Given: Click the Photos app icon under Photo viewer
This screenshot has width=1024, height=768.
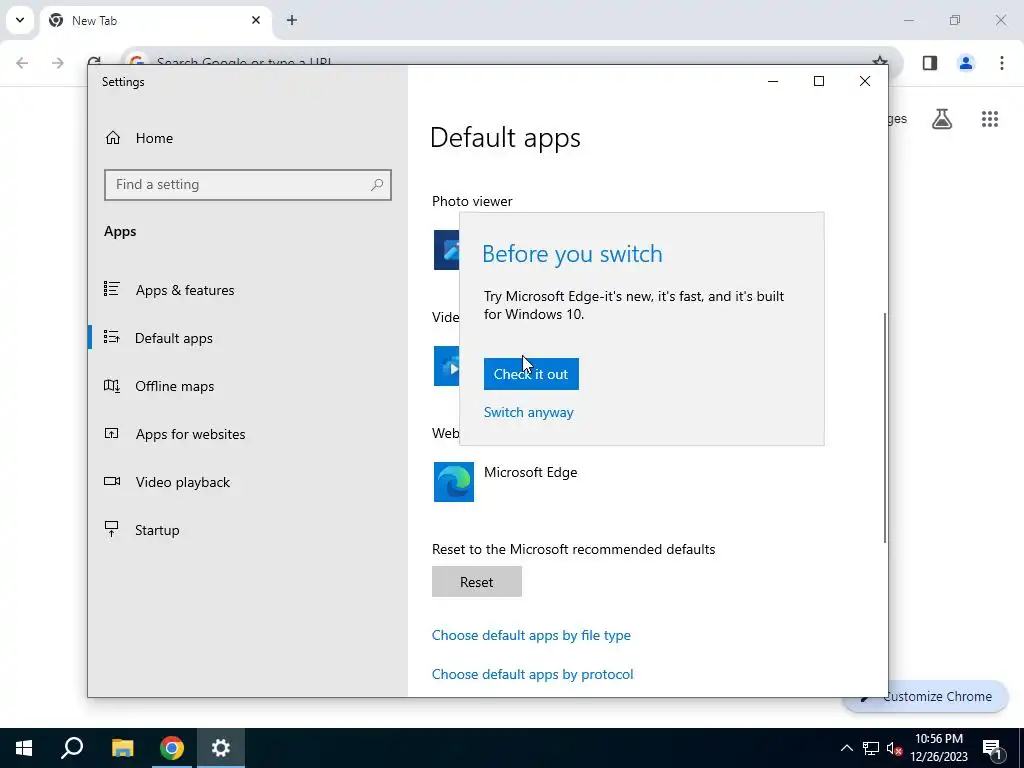Looking at the screenshot, I should [x=447, y=249].
